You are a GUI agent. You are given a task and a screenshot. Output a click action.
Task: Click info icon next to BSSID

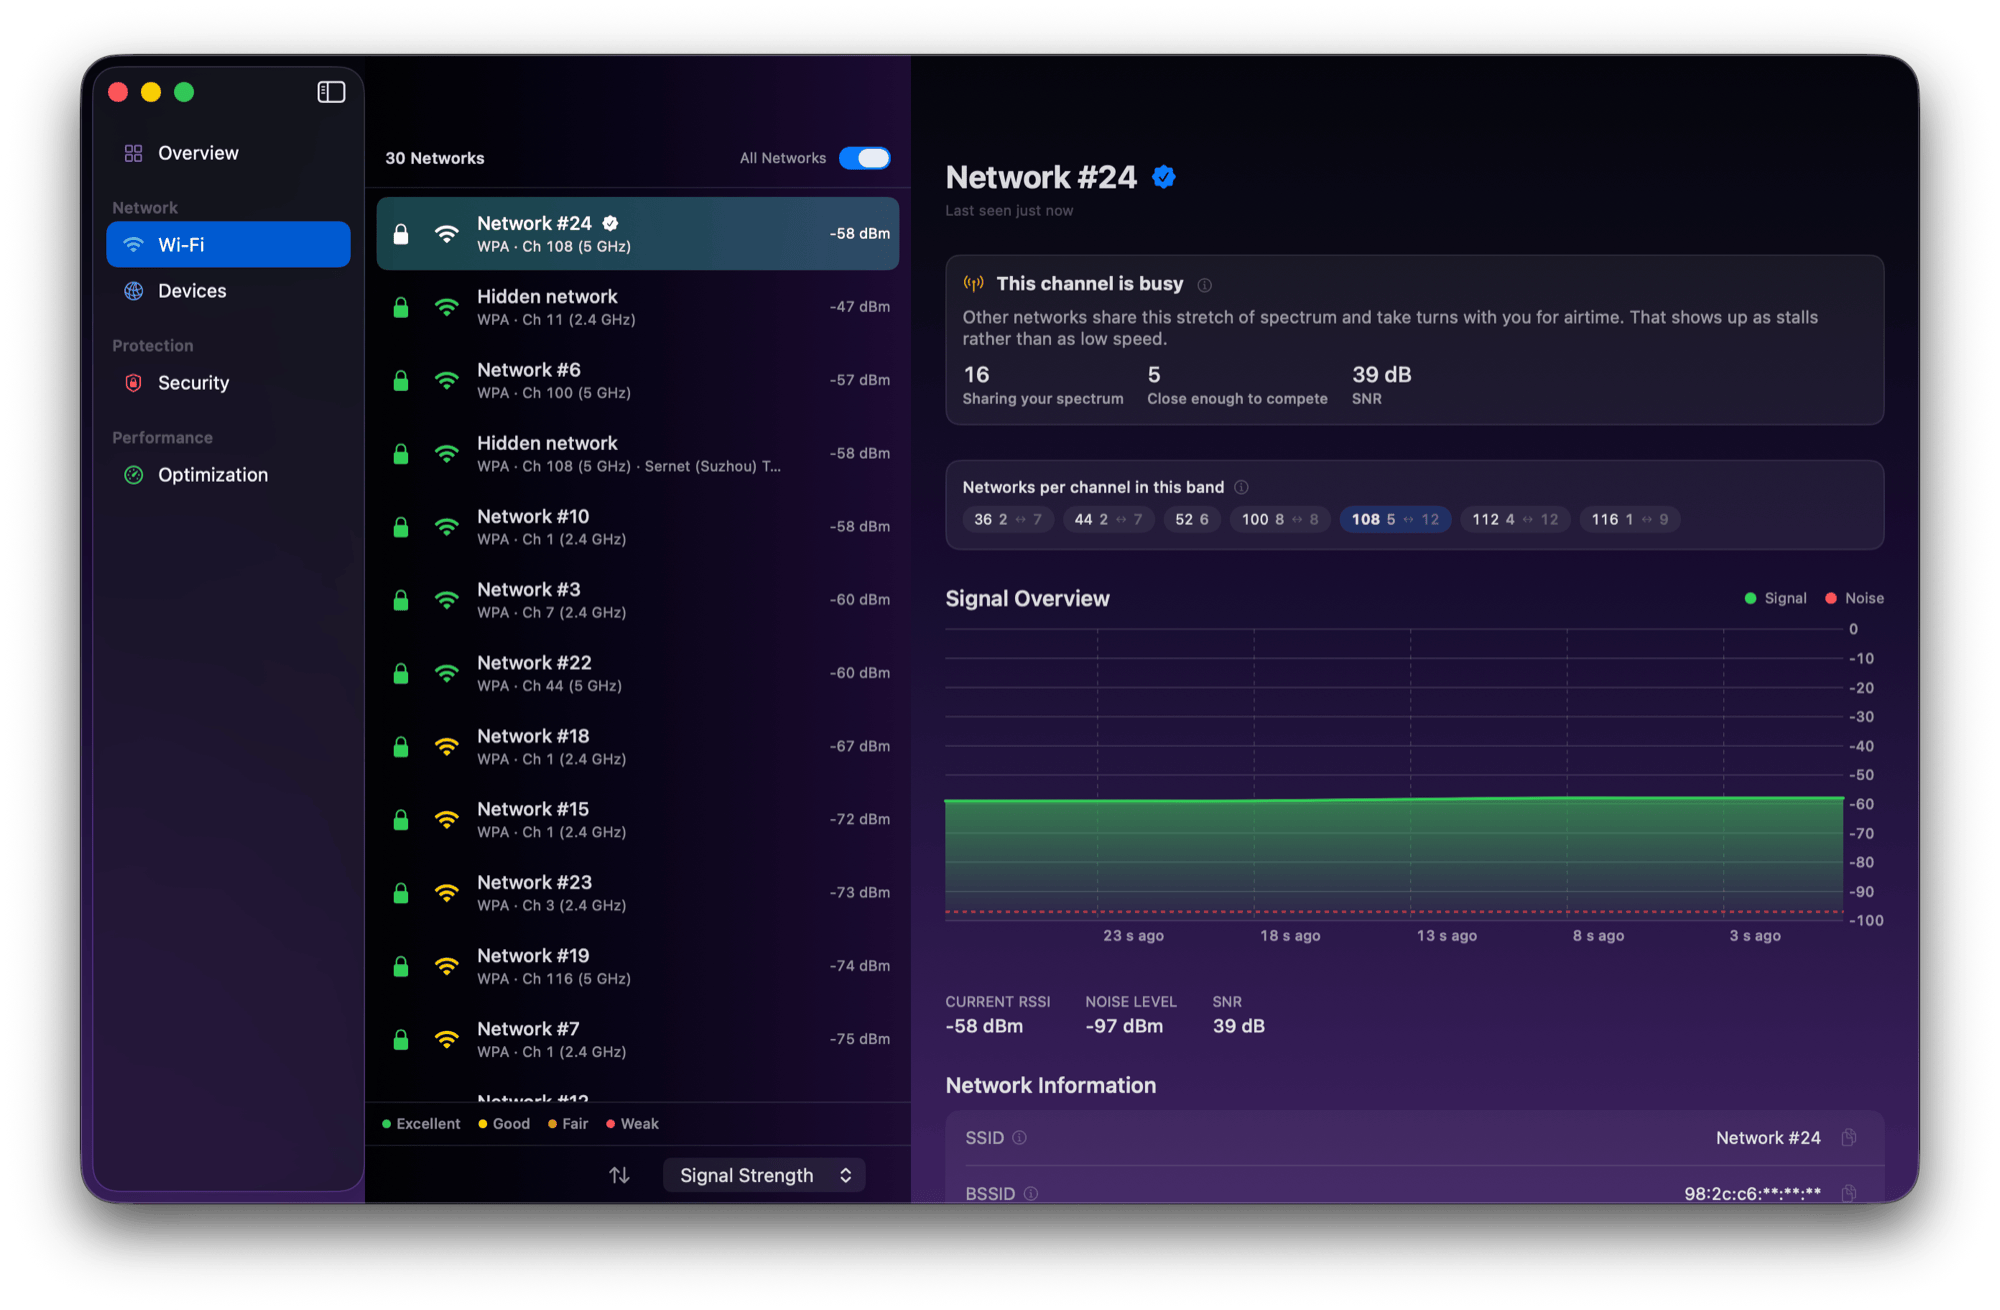point(1031,1193)
